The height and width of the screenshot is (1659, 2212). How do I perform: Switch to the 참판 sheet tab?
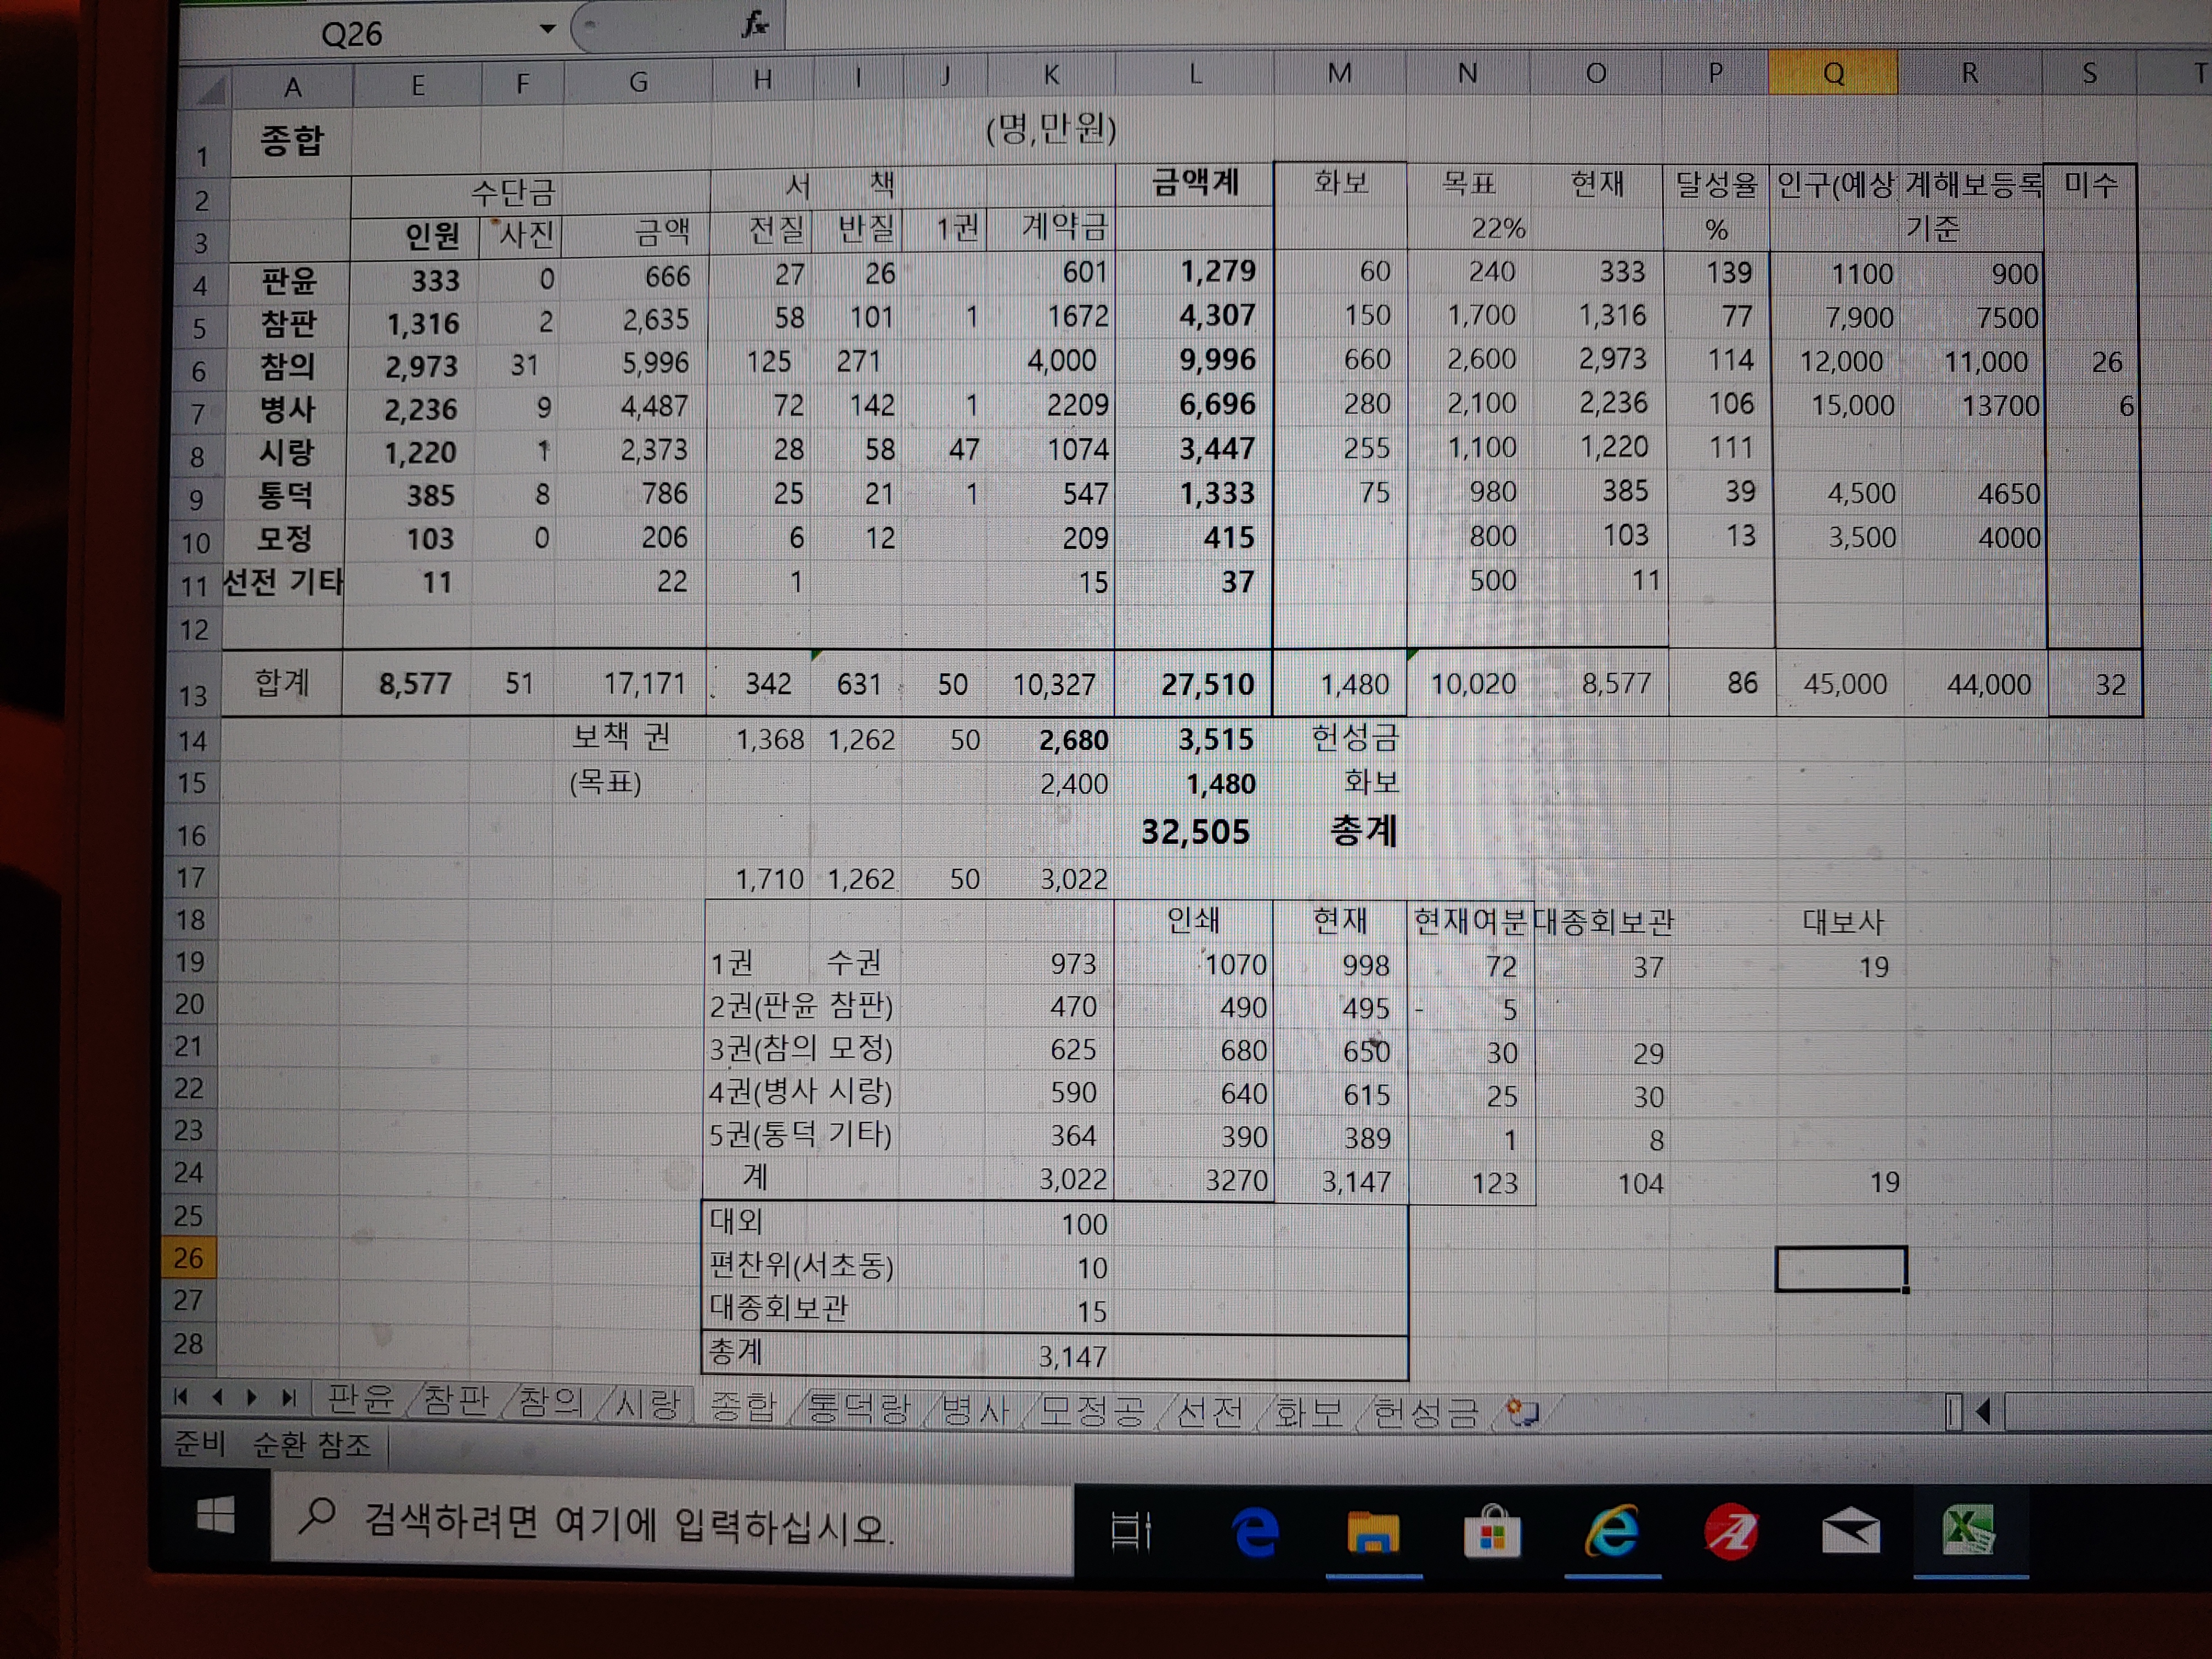coord(456,1399)
